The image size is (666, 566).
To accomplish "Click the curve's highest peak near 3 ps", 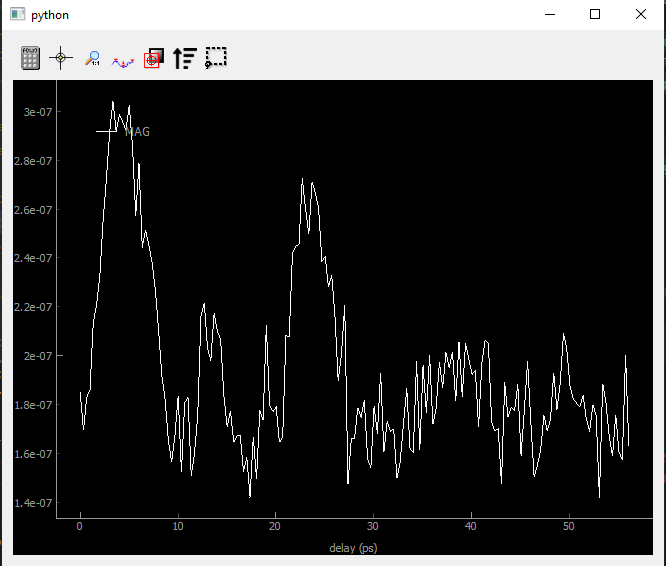I will point(113,102).
